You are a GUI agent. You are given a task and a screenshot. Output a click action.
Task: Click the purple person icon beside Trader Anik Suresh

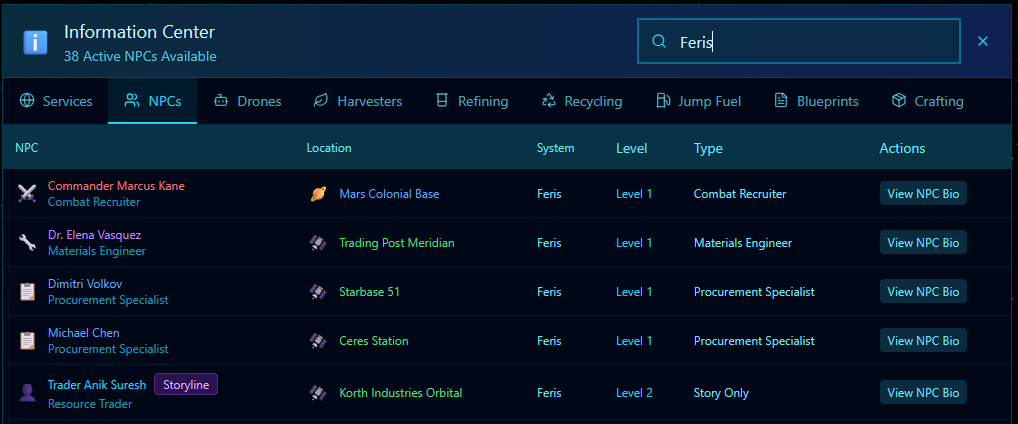coord(27,392)
